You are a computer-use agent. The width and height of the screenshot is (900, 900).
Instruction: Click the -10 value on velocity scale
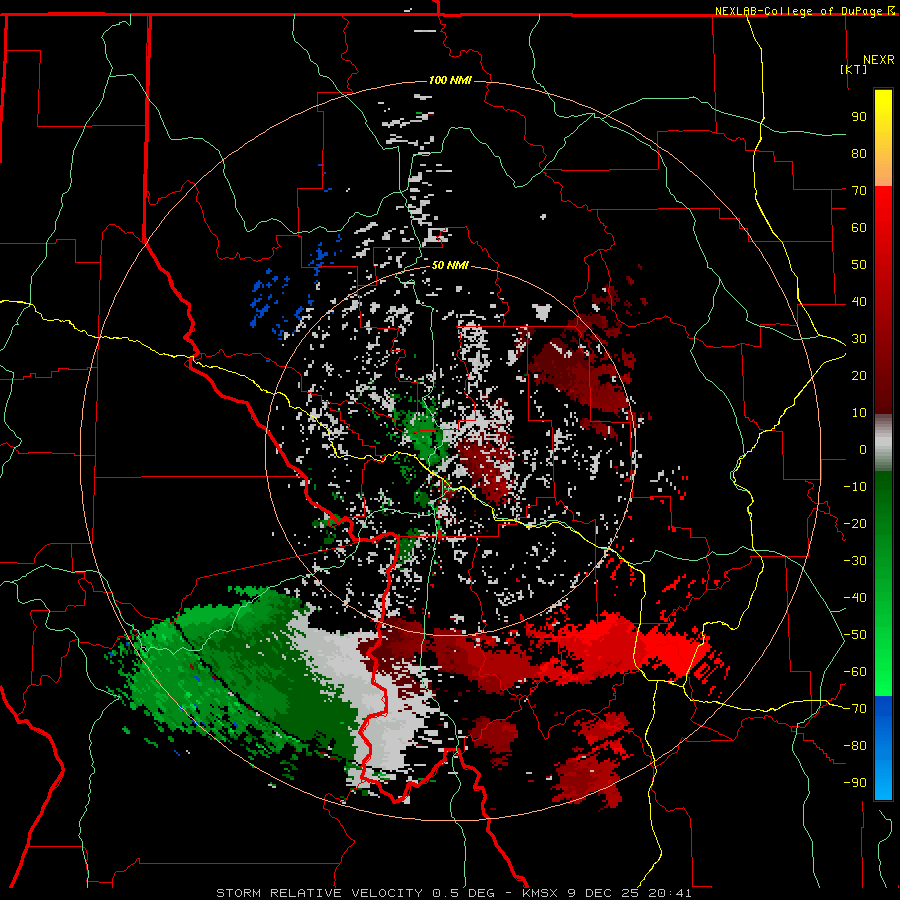(x=855, y=487)
